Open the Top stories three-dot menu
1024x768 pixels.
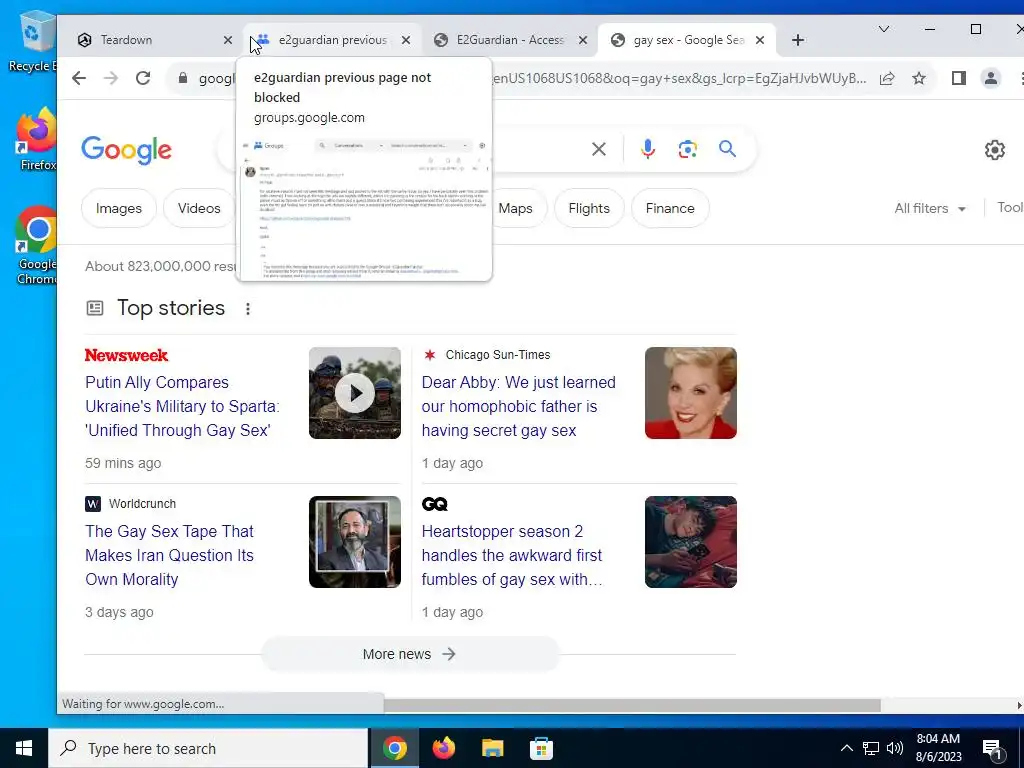tap(248, 308)
